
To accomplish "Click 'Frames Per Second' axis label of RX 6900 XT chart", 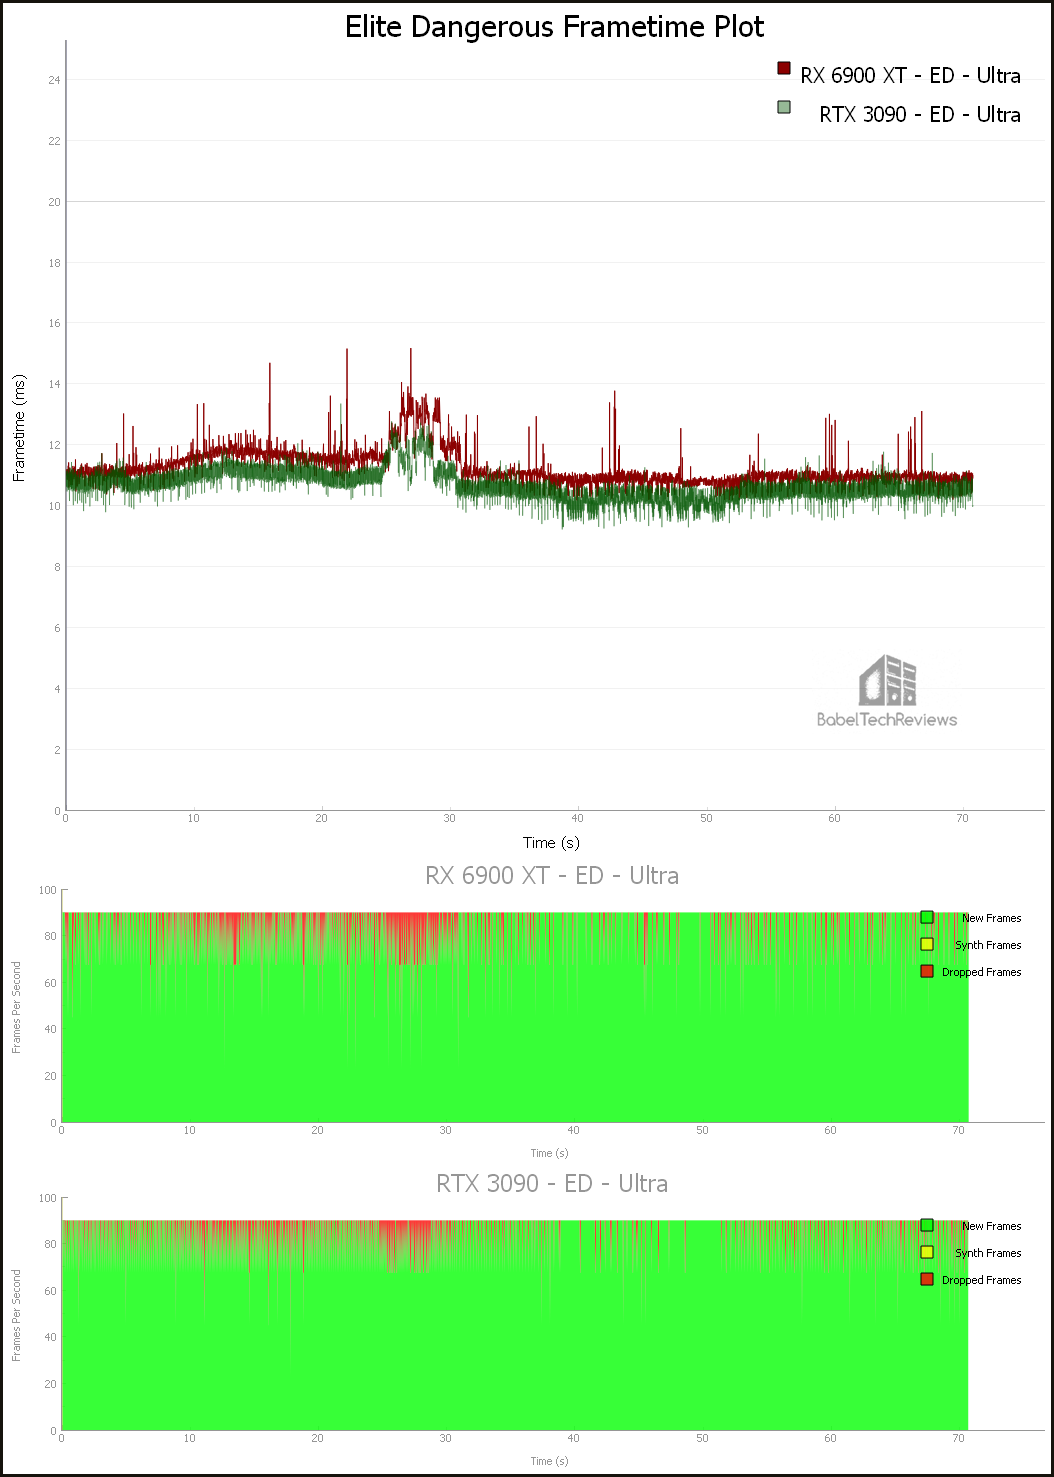I will (16, 1007).
